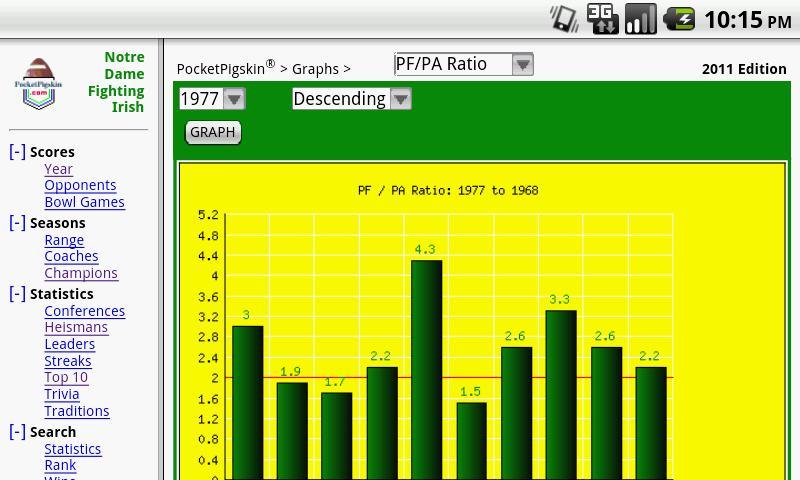Open the Descending sort order dropdown
The height and width of the screenshot is (480, 800).
pyautogui.click(x=351, y=99)
